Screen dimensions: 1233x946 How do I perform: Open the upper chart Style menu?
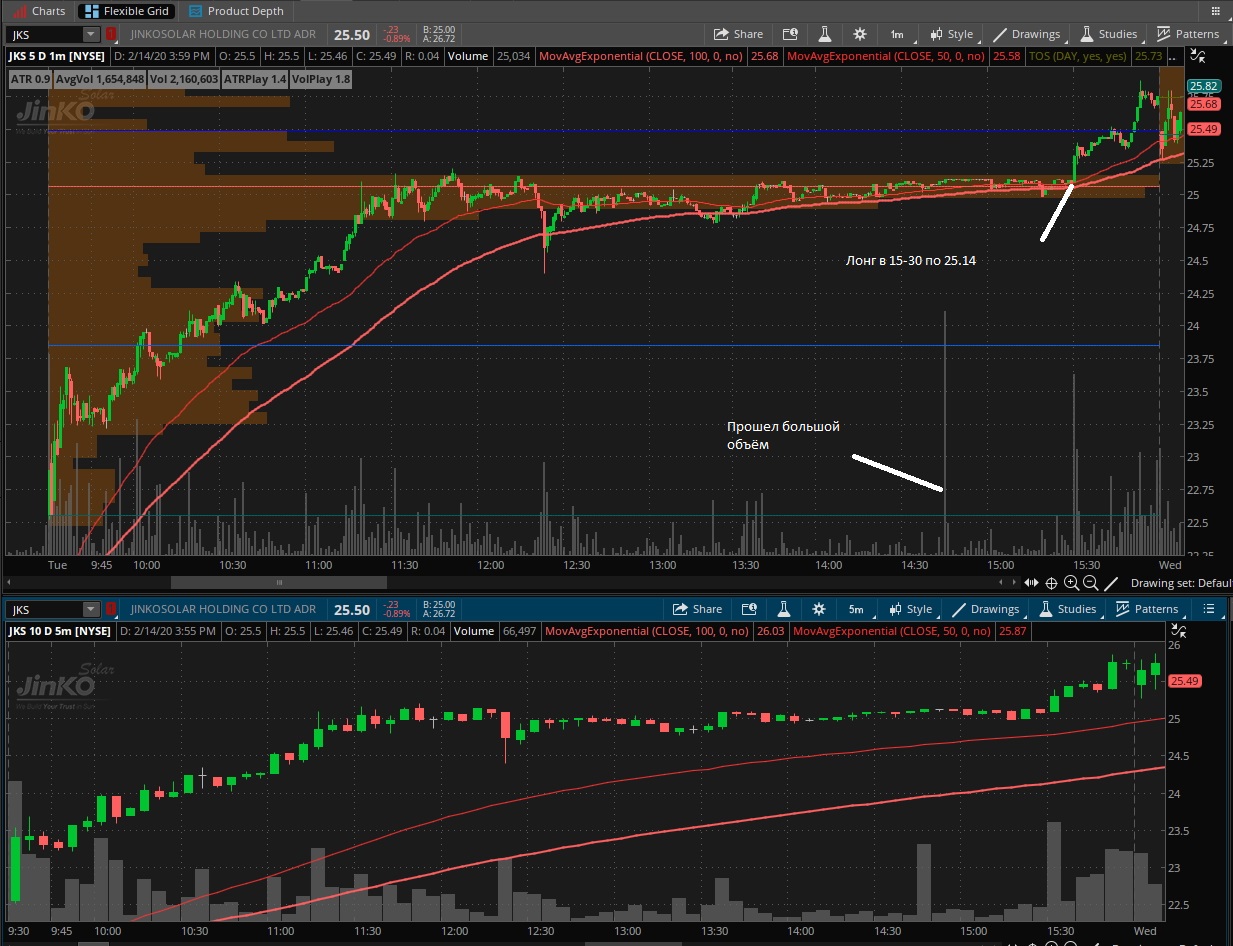point(951,34)
